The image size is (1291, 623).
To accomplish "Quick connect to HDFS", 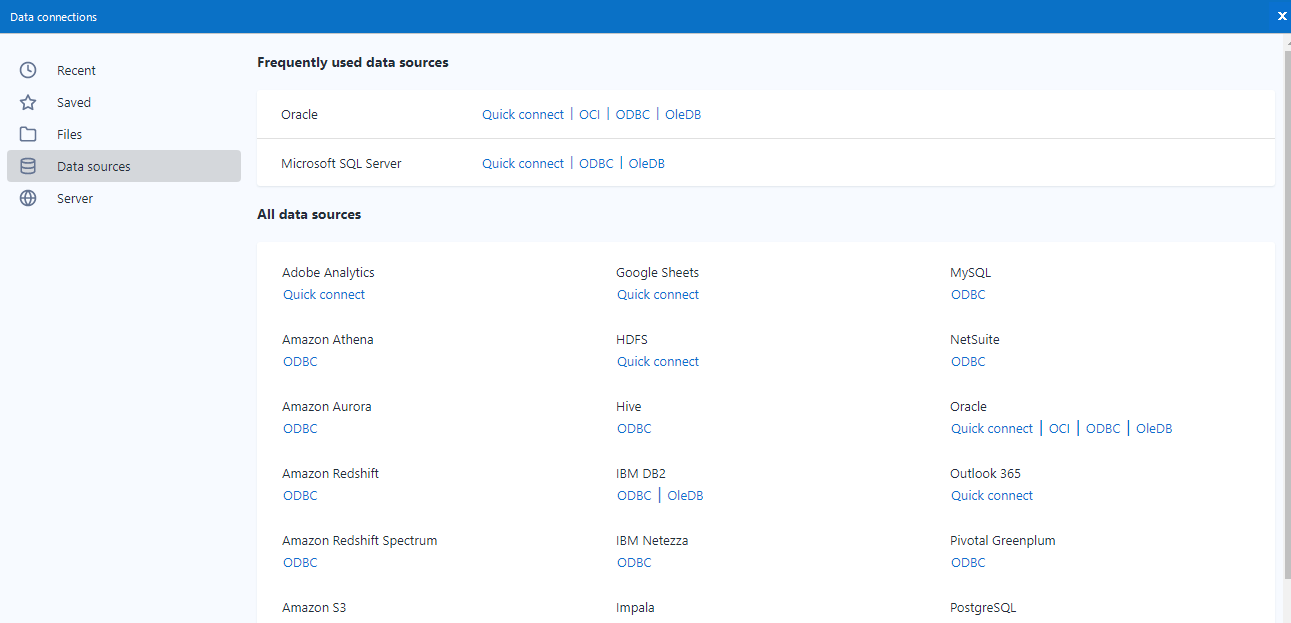I will point(658,361).
